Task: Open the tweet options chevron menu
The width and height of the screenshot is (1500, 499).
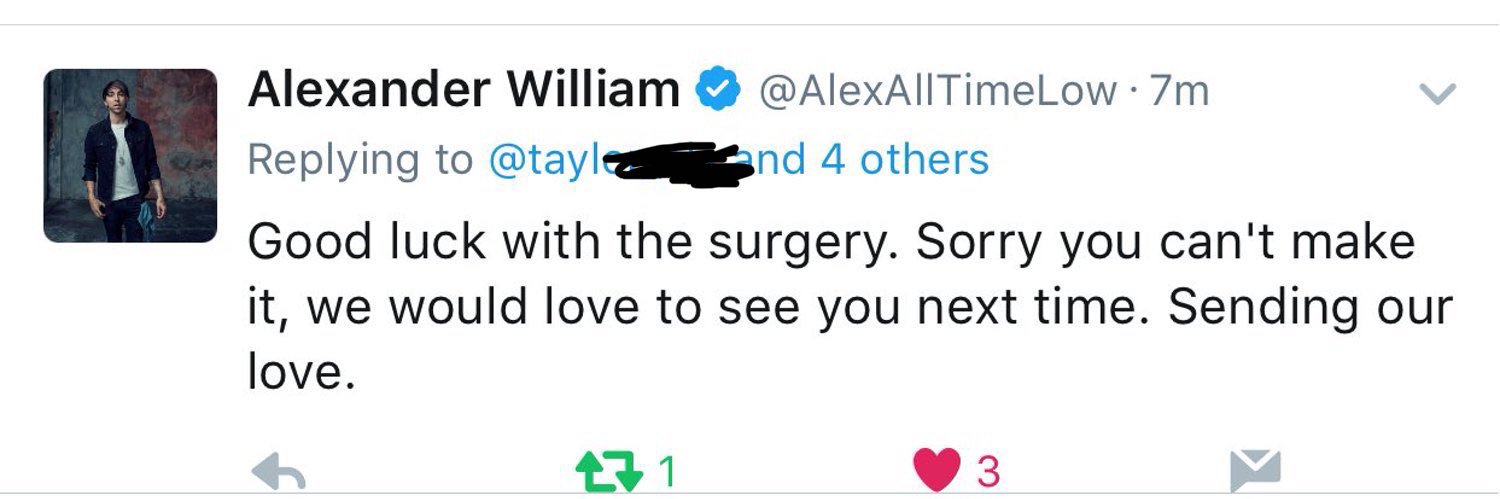Action: coord(1438,93)
